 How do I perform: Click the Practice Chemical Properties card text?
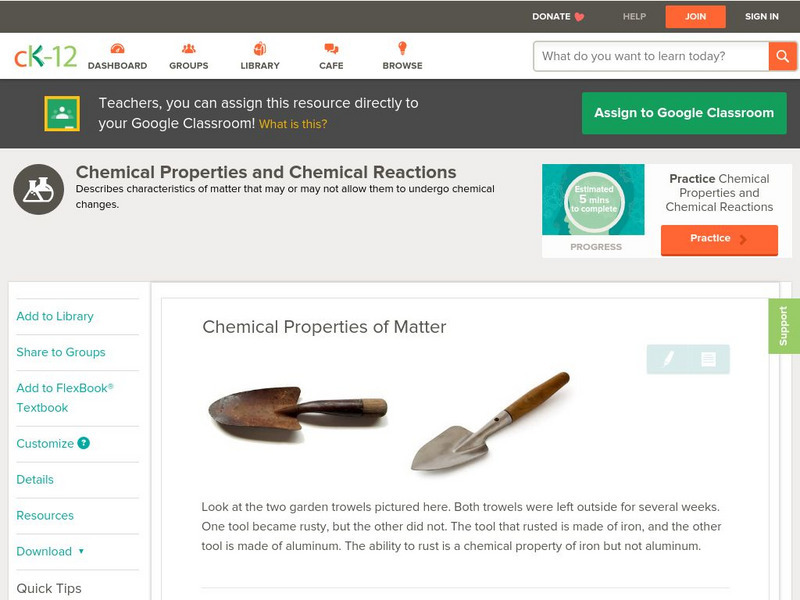click(x=719, y=193)
